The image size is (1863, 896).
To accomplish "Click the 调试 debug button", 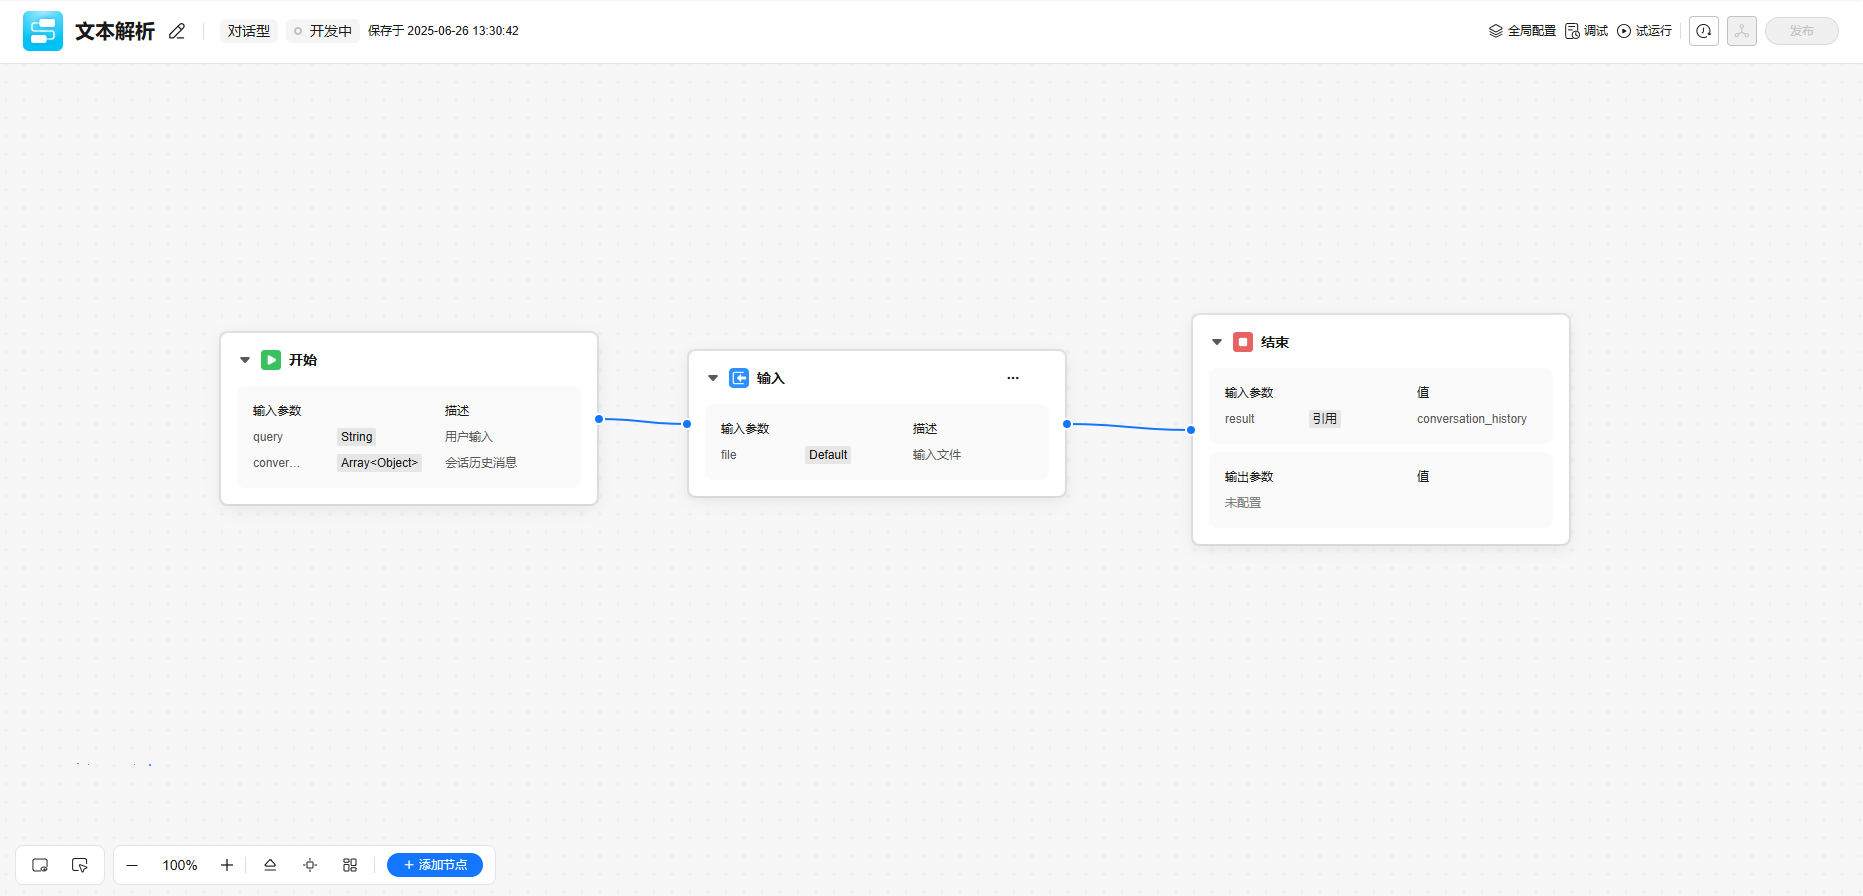I will coord(1587,31).
